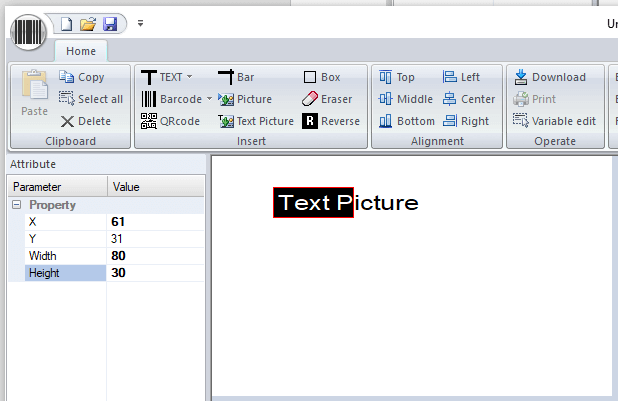The image size is (618, 401).
Task: Insert a TEXT element
Action: coord(162,77)
